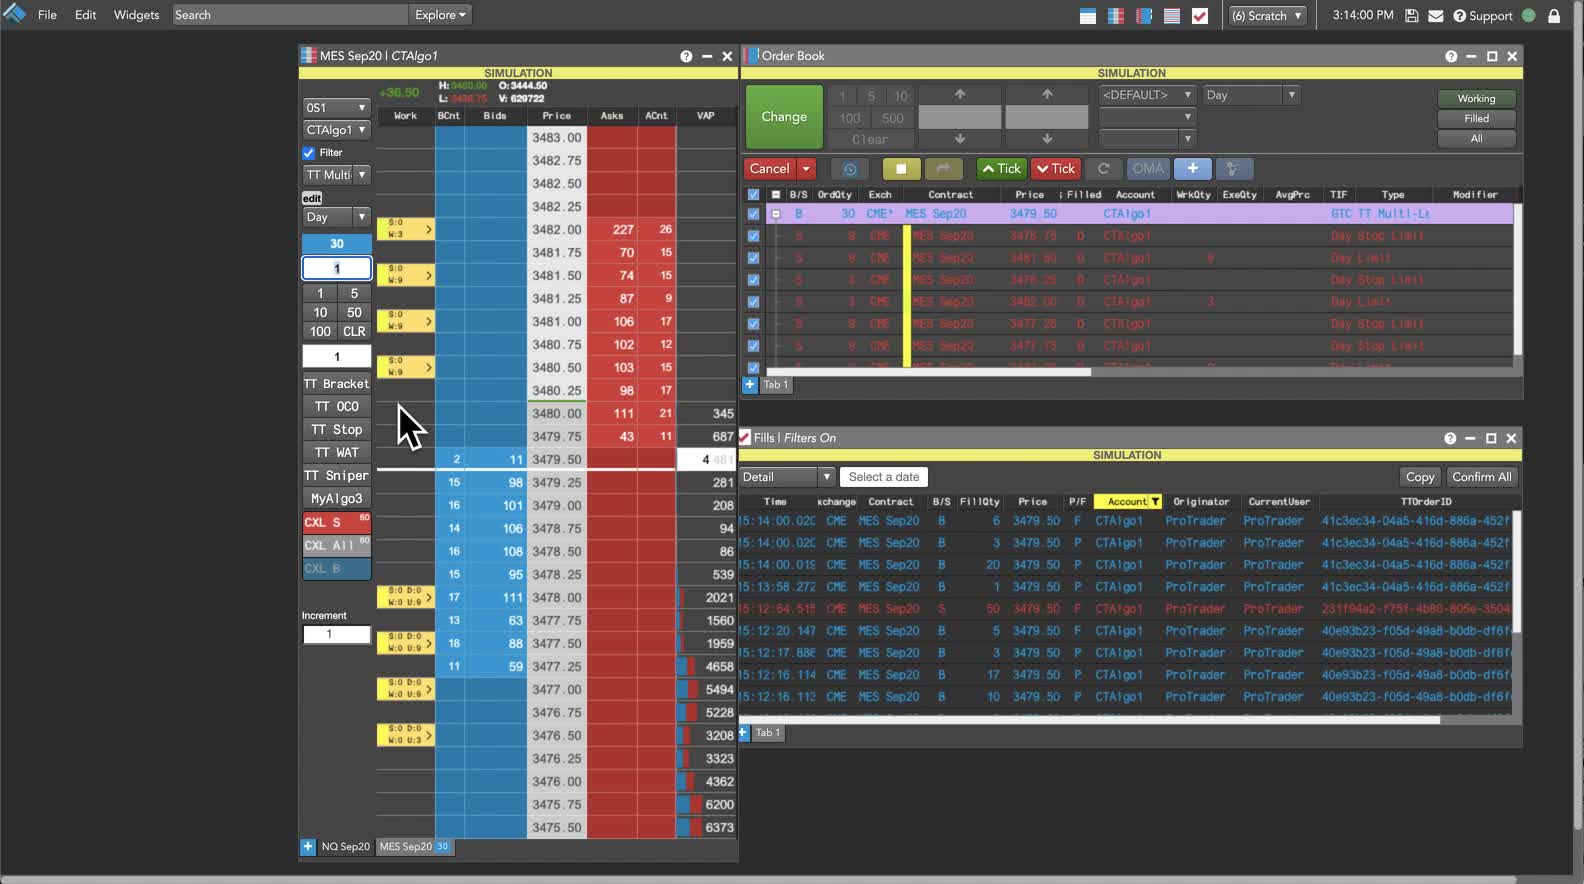Click the lock icon in the top bar
Screen dimensions: 1584x884
click(1554, 16)
